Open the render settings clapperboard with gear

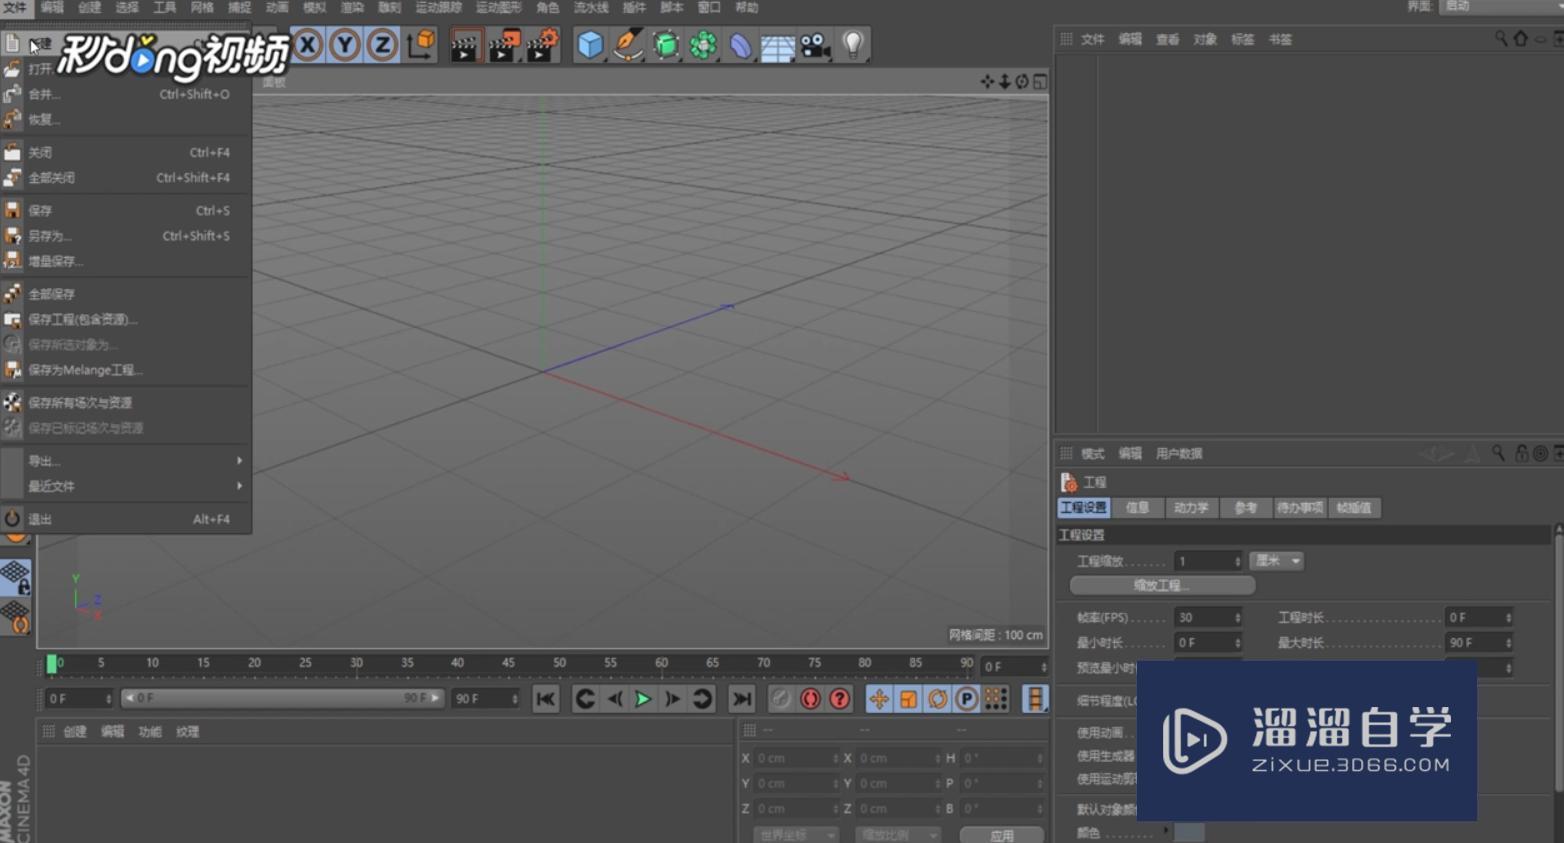(x=541, y=46)
